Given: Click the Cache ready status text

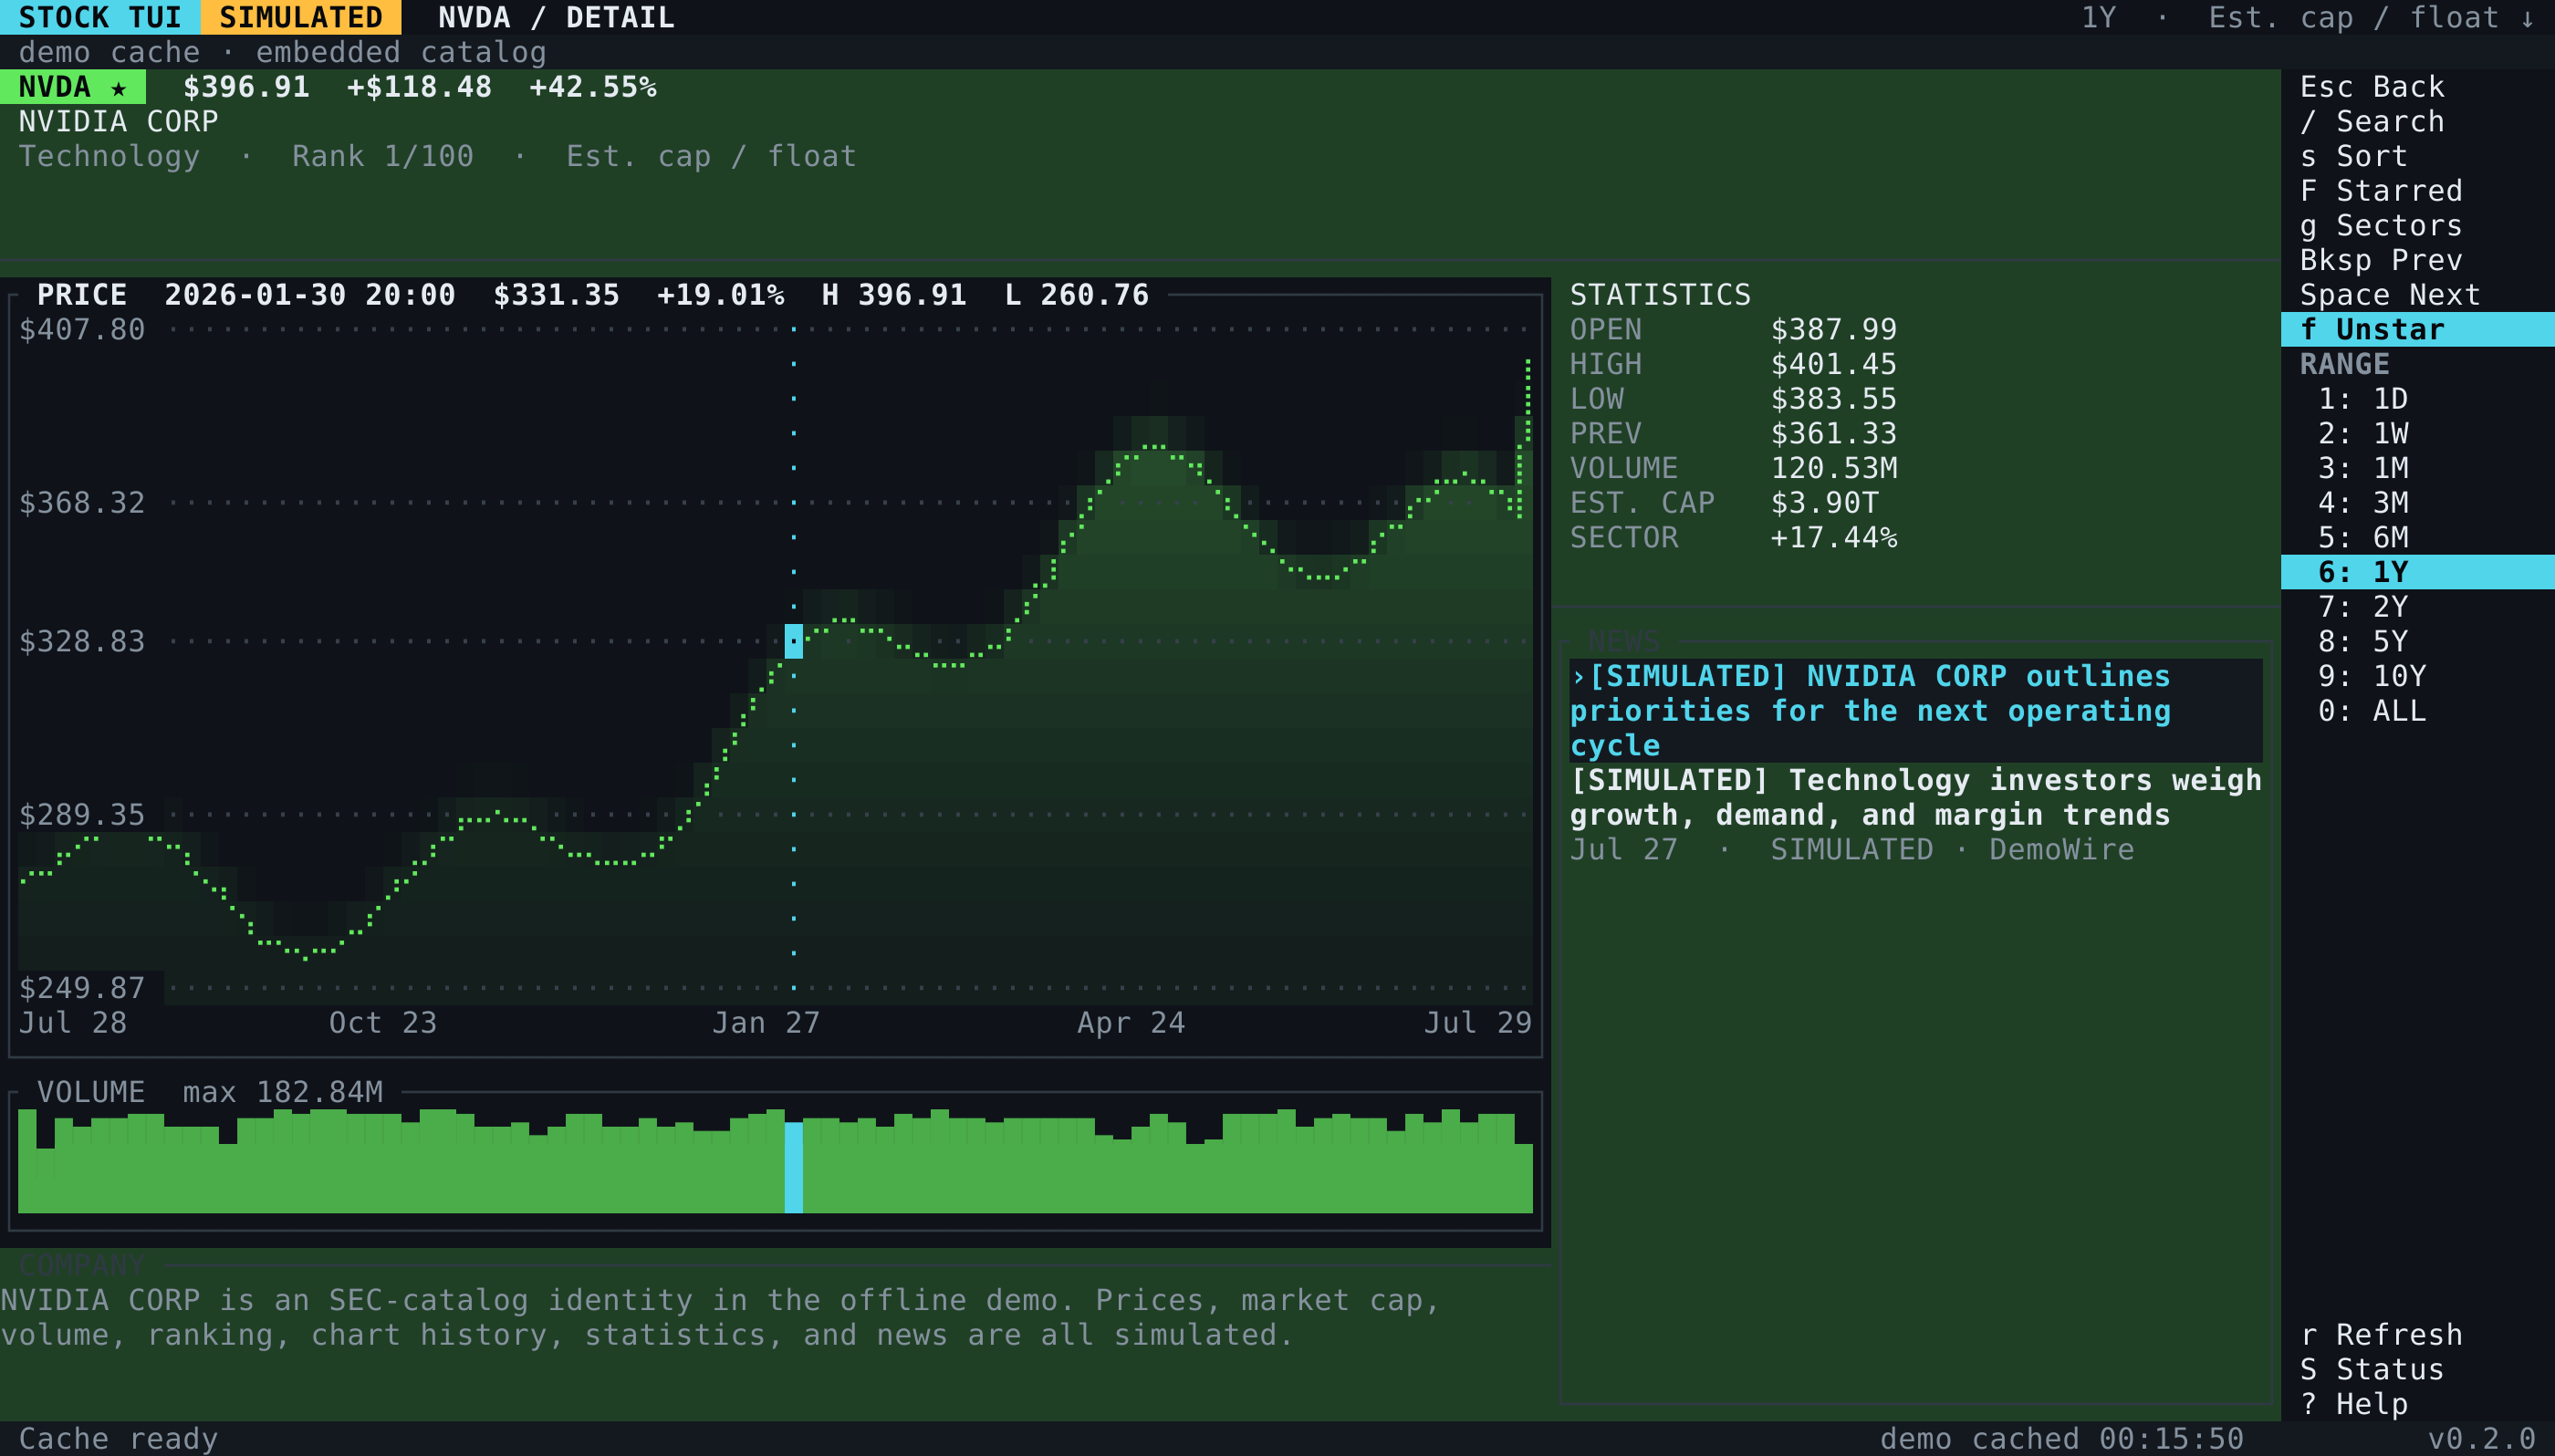Looking at the screenshot, I should 118,1439.
